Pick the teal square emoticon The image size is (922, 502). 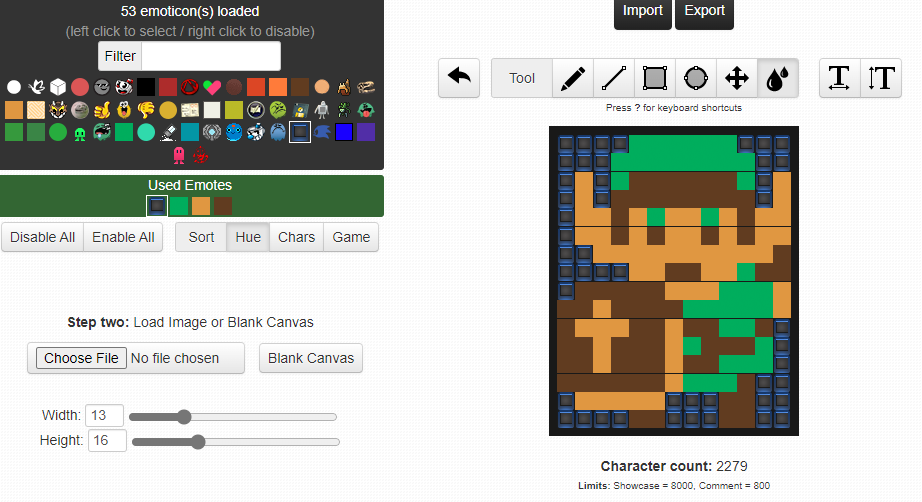click(189, 132)
